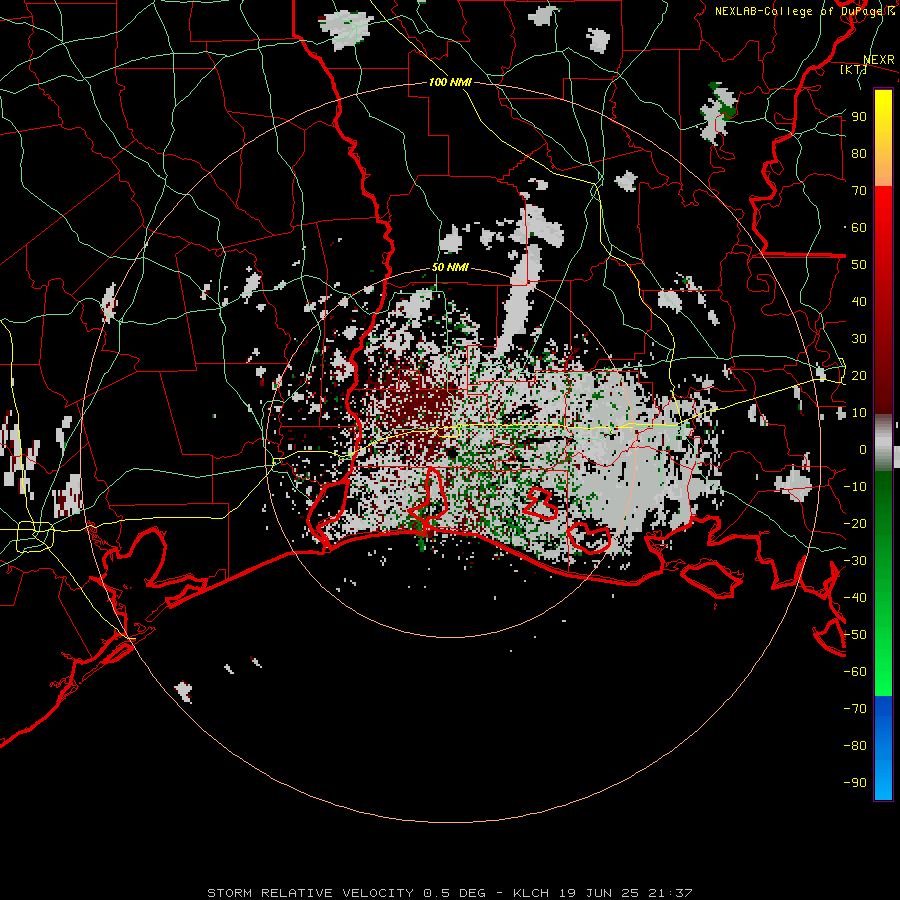Screen dimensions: 900x900
Task: Click the 100 NMI range ring label
Action: point(450,82)
